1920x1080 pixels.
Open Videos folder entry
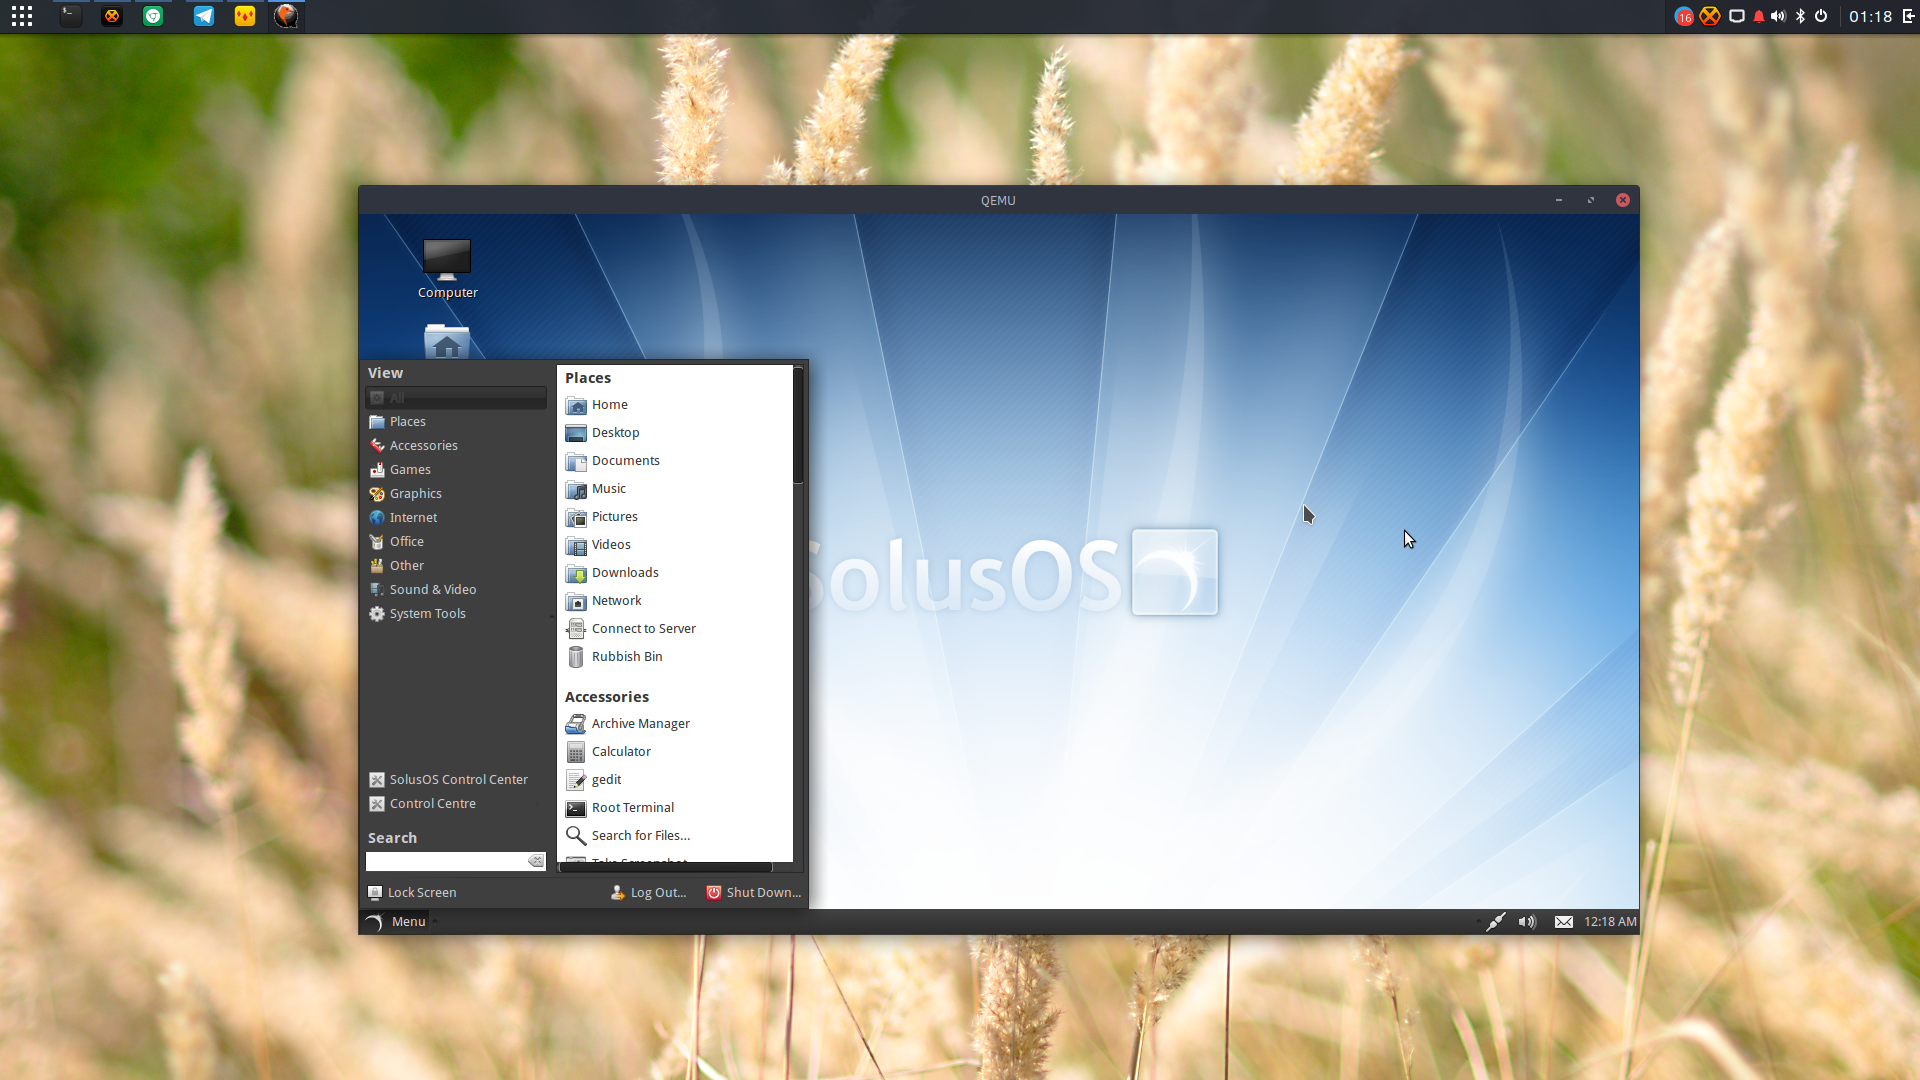(675, 545)
